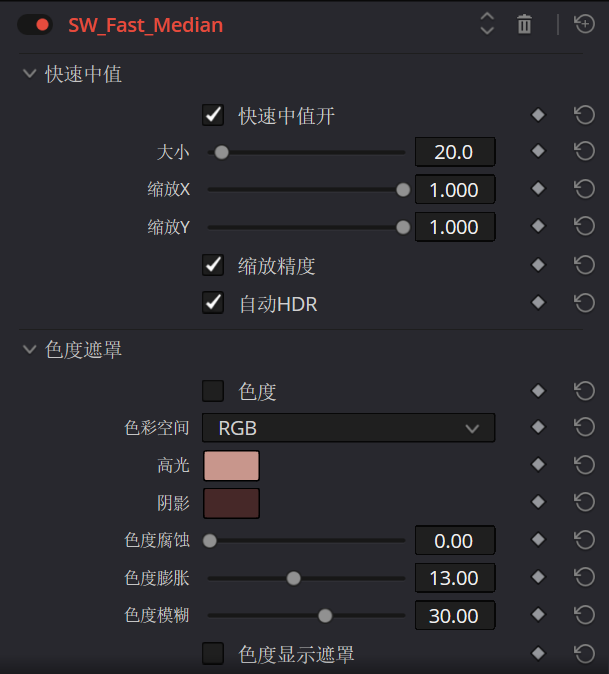The image size is (609, 674).
Task: Click the 色度膨胀 slider handle
Action: (x=293, y=578)
